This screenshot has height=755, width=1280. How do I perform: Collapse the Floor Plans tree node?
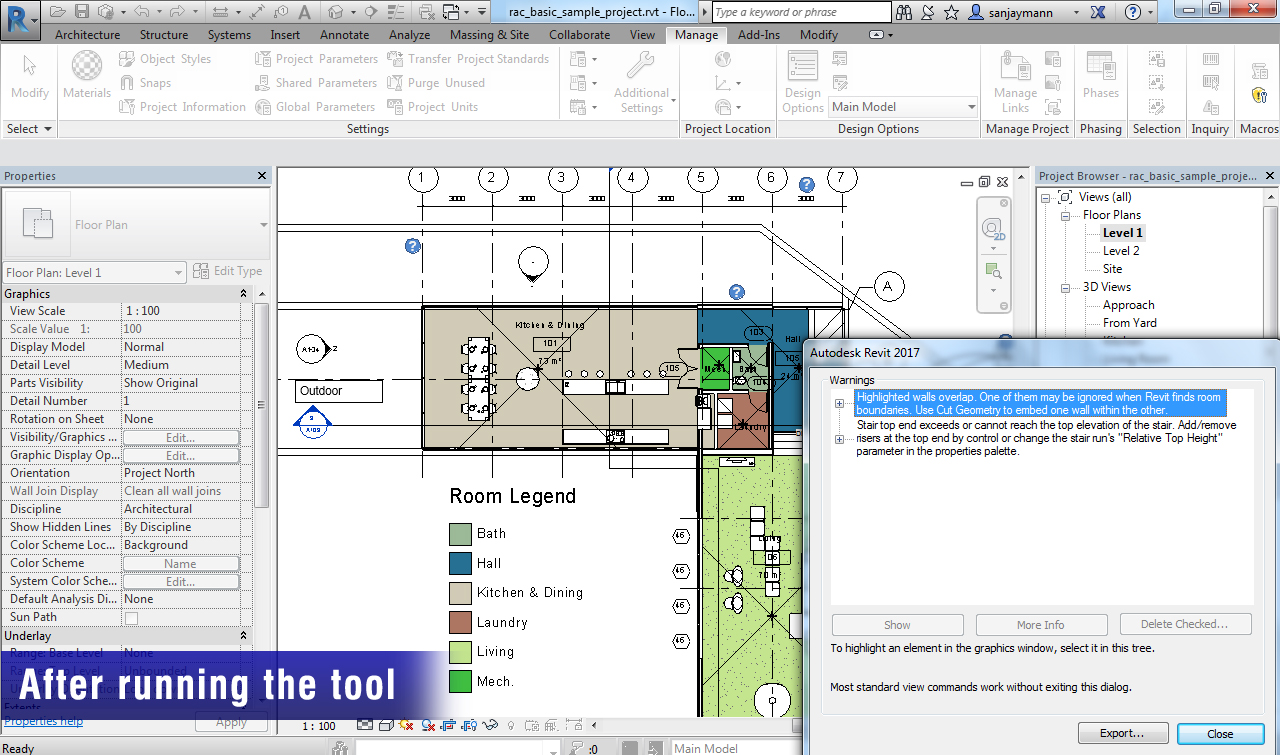(1067, 215)
